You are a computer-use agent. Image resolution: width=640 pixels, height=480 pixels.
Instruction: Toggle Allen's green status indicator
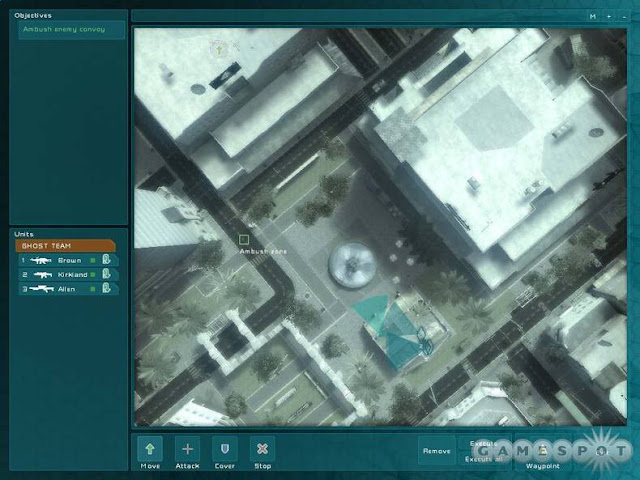[93, 289]
